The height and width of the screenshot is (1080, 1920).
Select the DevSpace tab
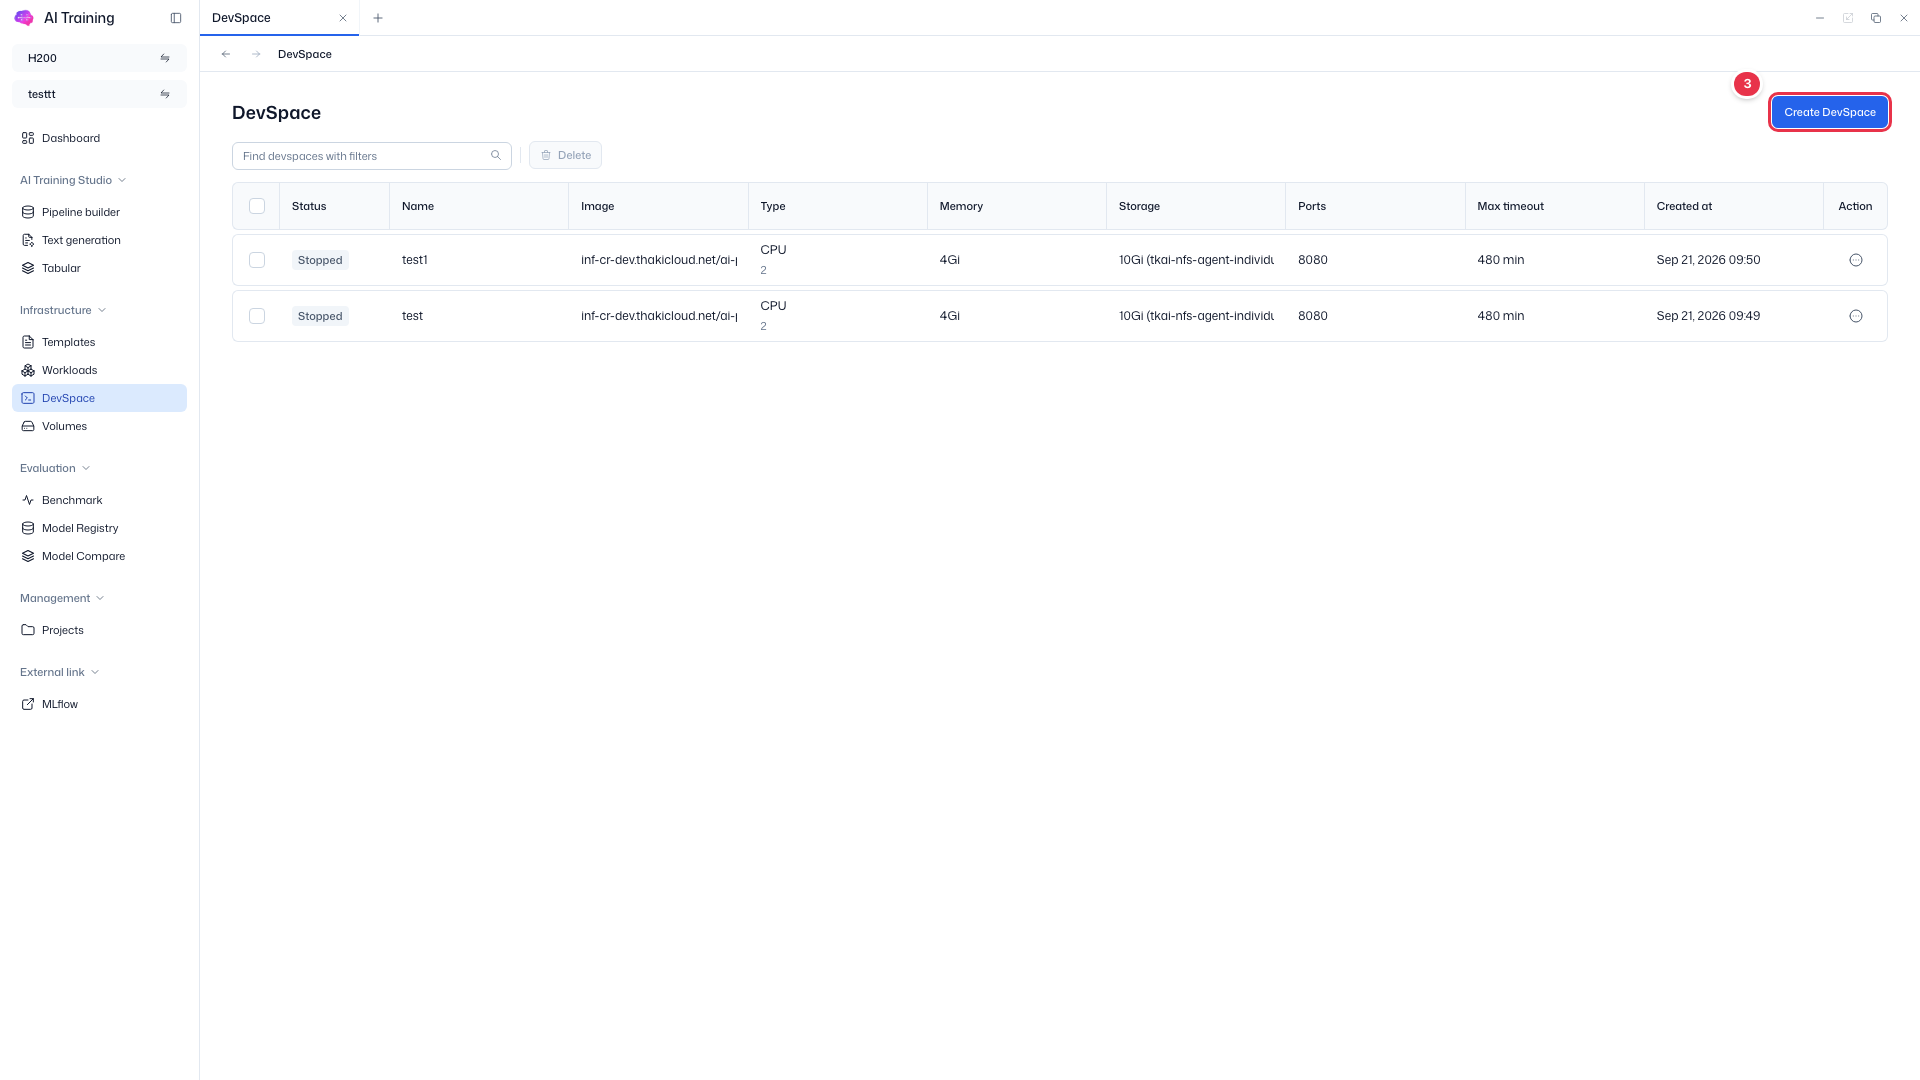click(279, 18)
